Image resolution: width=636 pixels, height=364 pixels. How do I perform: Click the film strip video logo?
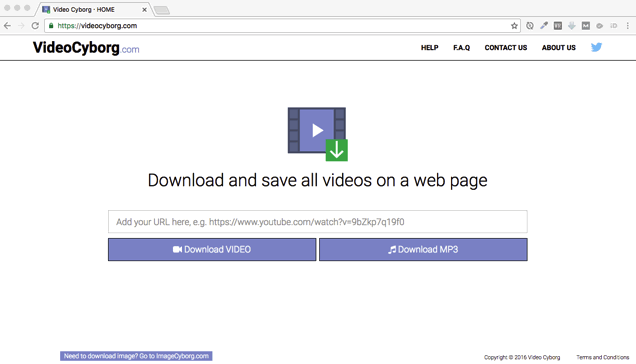point(318,134)
